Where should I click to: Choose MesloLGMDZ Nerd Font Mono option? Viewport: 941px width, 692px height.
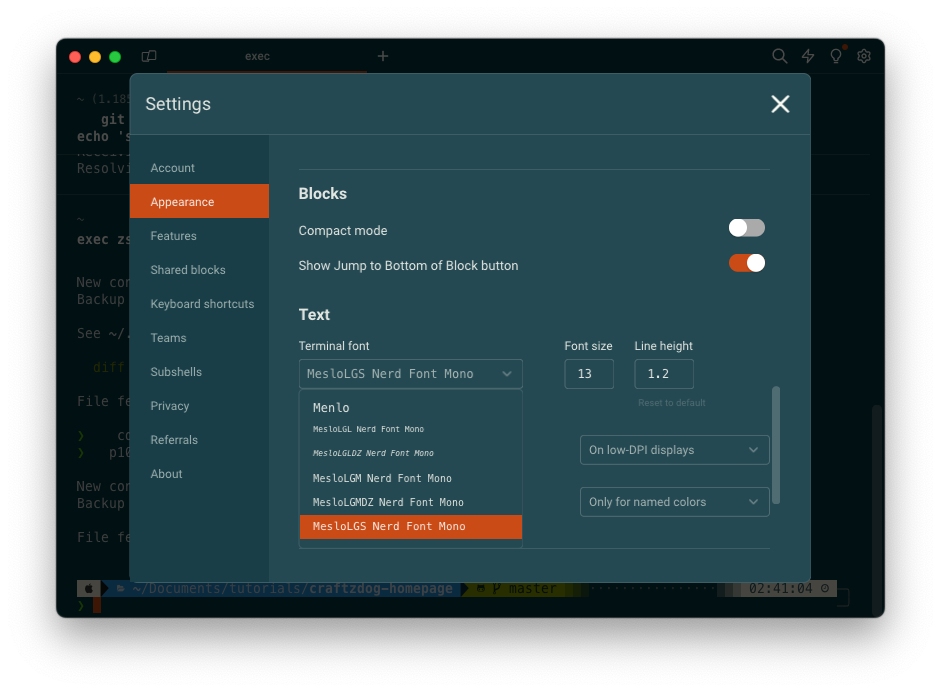tap(410, 502)
